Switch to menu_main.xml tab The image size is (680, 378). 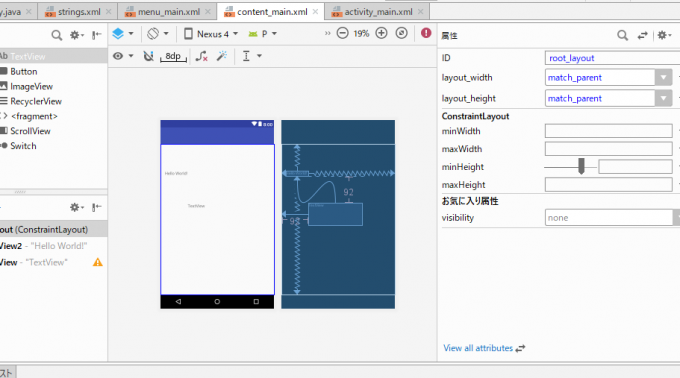click(x=168, y=12)
